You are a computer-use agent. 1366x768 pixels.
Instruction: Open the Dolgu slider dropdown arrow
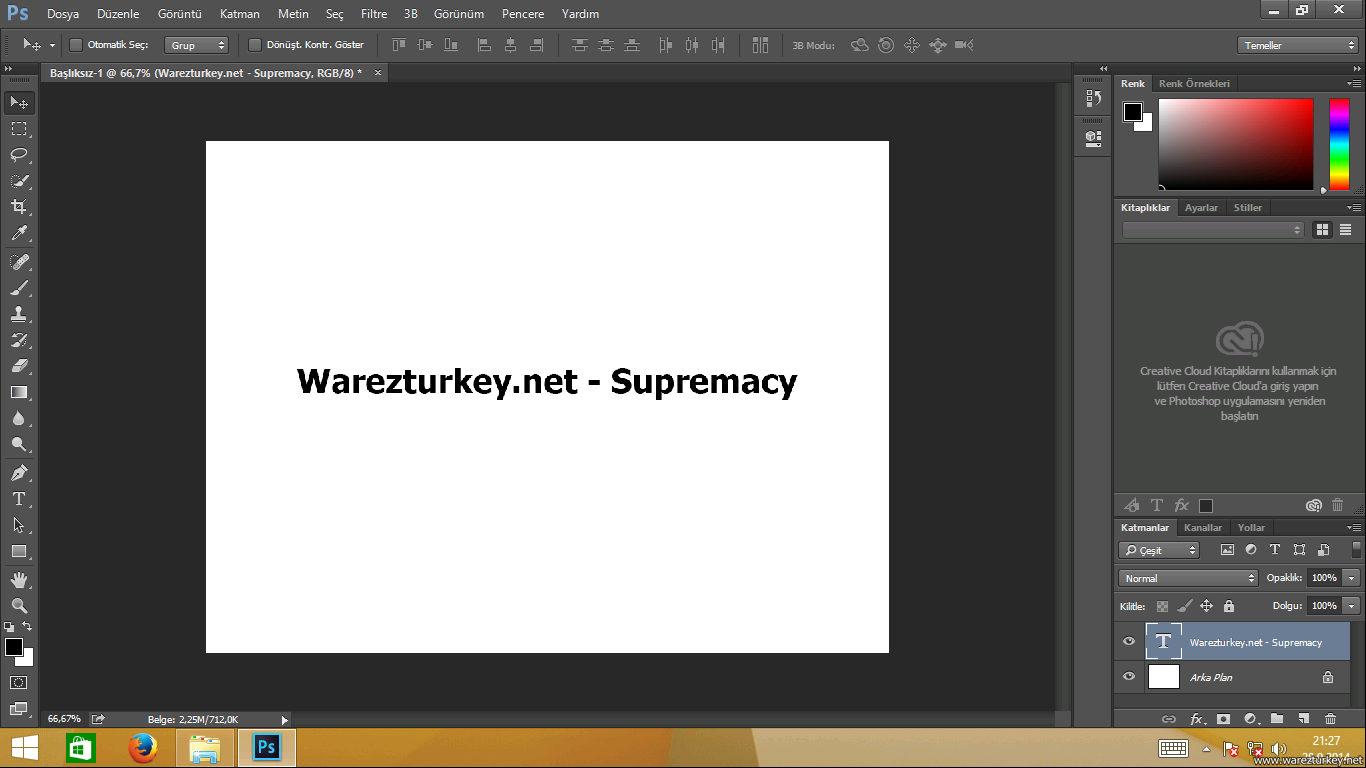pyautogui.click(x=1352, y=606)
